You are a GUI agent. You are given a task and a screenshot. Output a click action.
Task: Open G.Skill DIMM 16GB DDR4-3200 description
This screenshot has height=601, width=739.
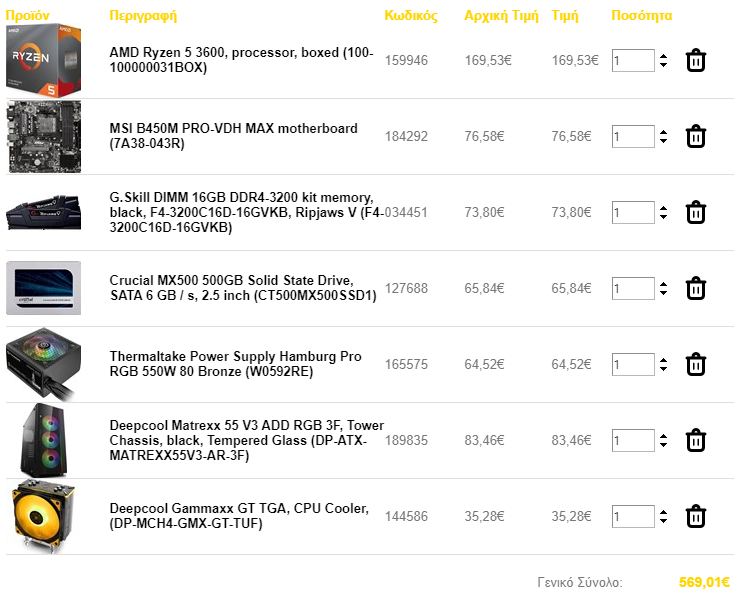[x=246, y=212]
